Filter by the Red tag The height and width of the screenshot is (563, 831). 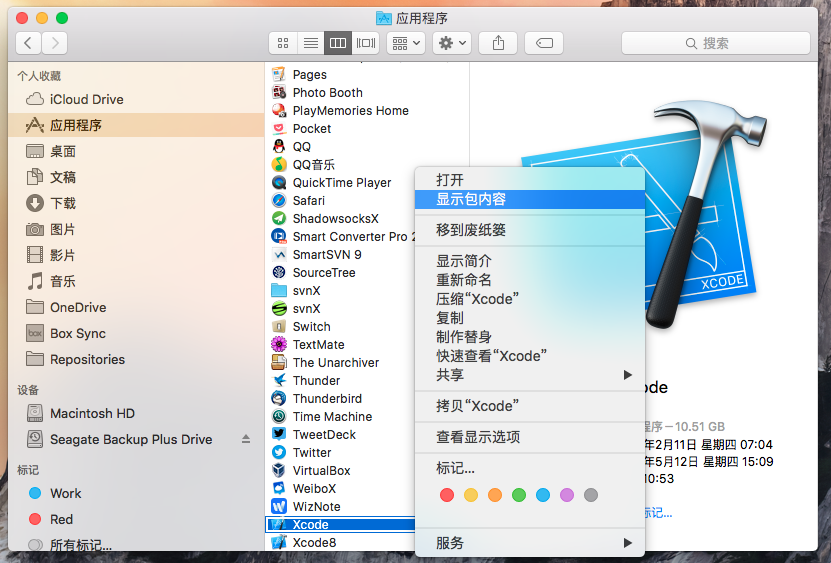136,519
